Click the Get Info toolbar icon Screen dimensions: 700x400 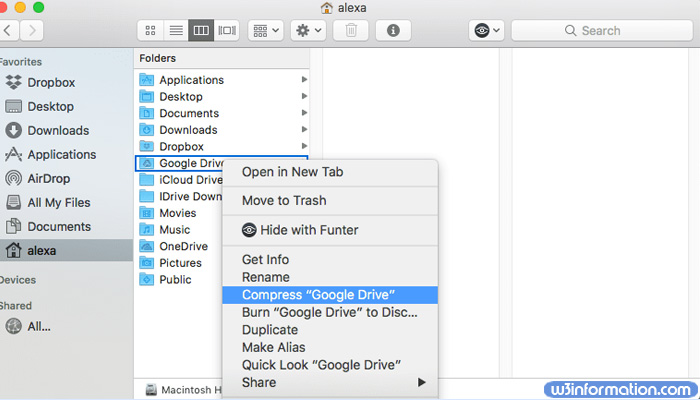pos(393,30)
